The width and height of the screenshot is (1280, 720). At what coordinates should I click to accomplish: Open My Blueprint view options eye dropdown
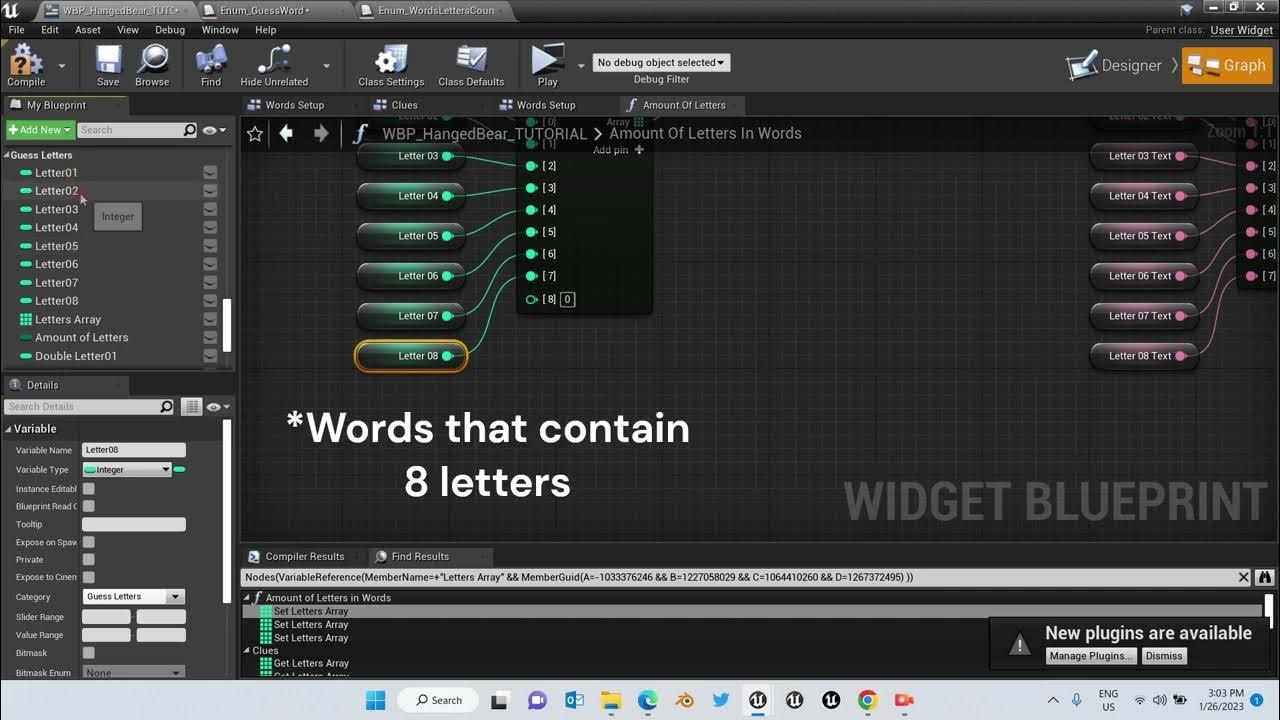click(x=215, y=130)
